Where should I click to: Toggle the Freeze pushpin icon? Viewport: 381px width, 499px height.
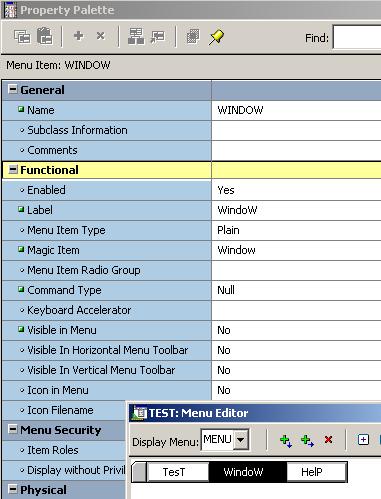coord(216,37)
